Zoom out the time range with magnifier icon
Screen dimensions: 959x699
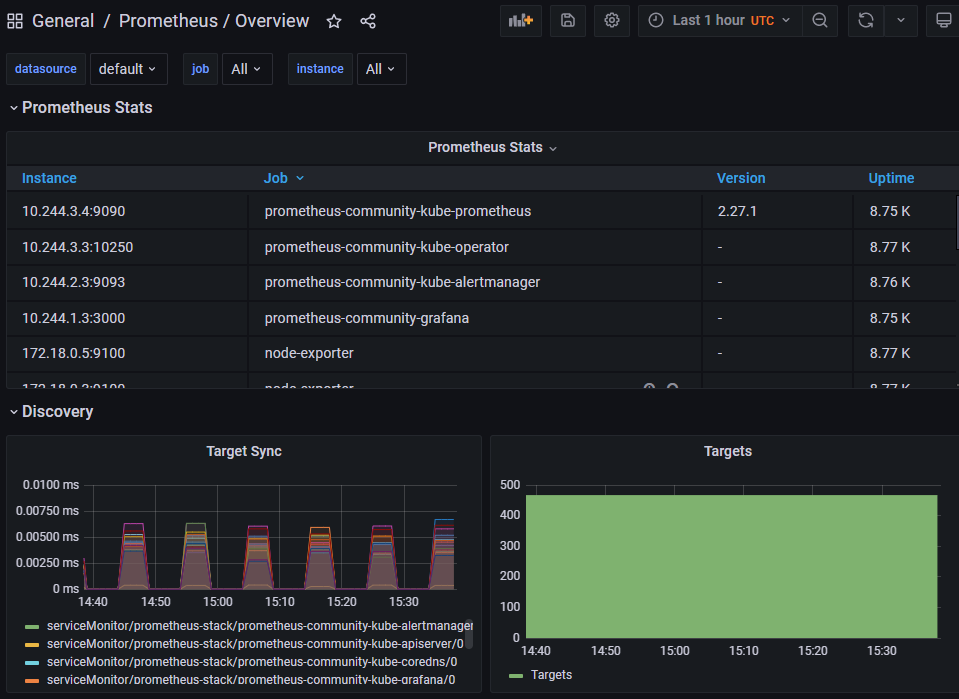820,20
